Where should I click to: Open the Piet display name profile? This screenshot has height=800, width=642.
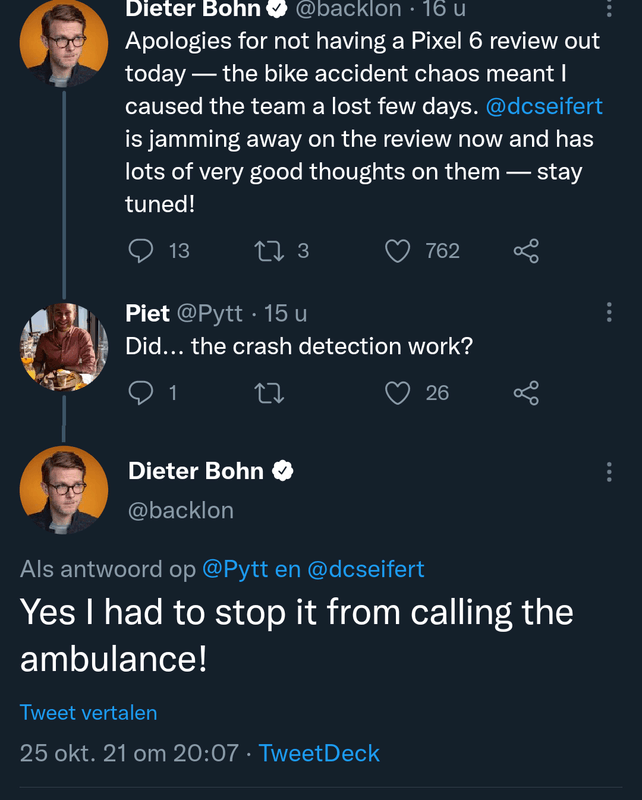point(147,313)
